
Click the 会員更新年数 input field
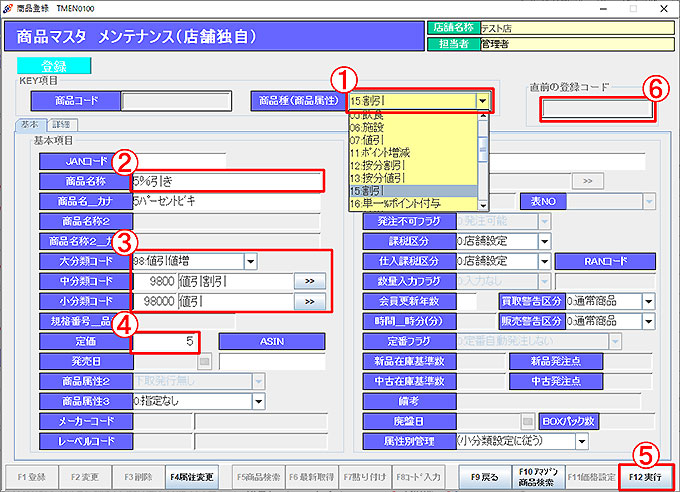click(x=467, y=301)
